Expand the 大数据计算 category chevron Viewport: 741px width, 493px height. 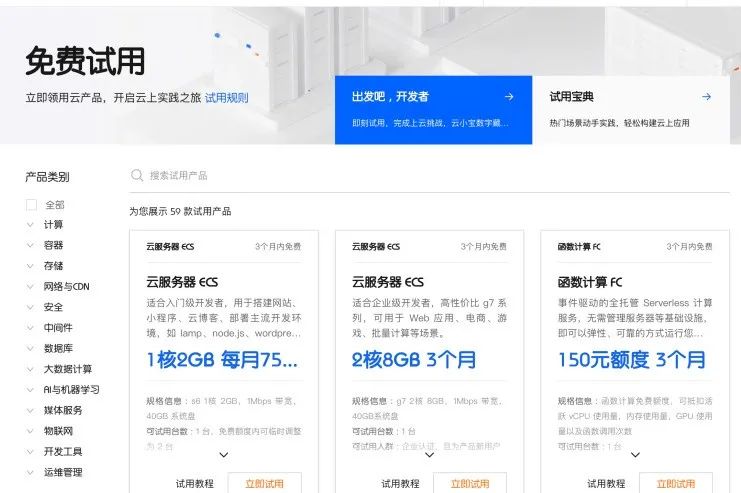click(30, 369)
